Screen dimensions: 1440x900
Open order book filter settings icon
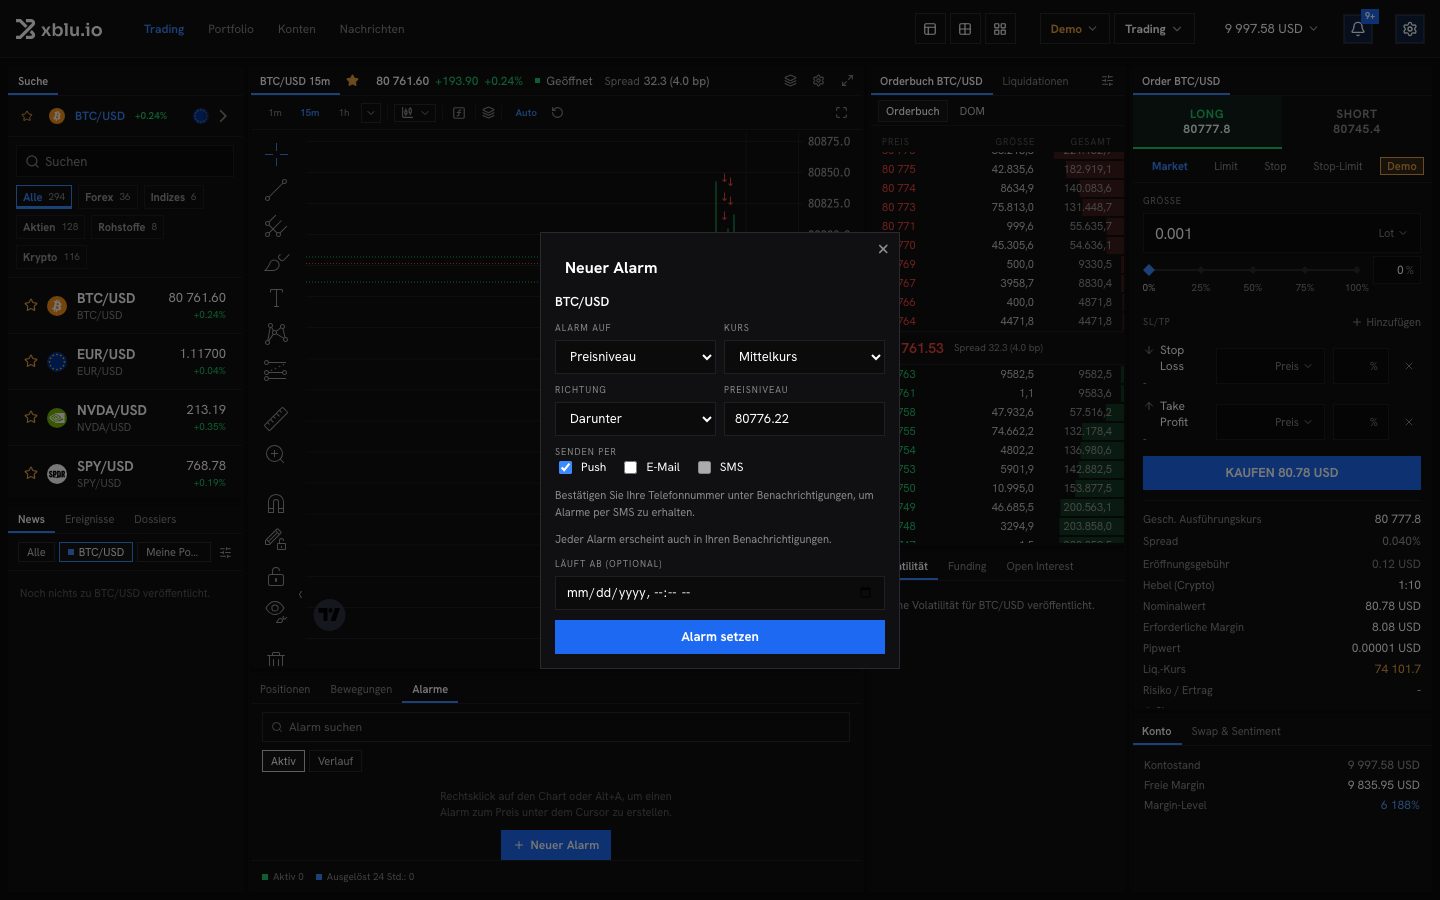coord(1107,81)
